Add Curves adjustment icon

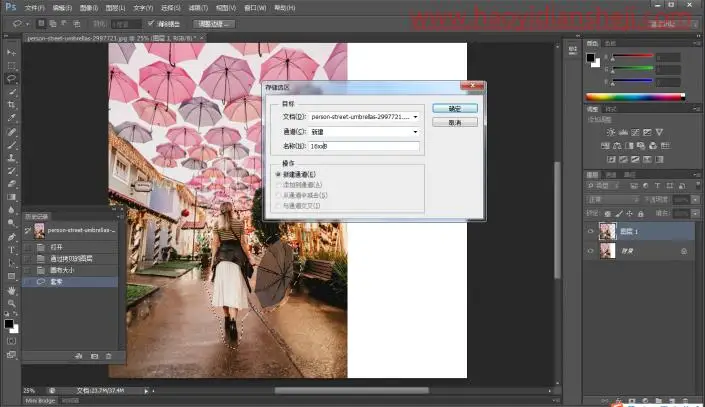point(635,132)
